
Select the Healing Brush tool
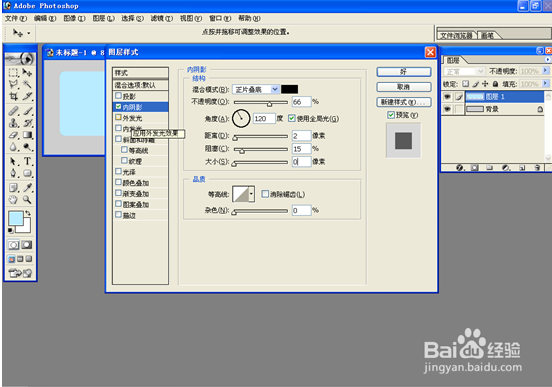pos(13,111)
